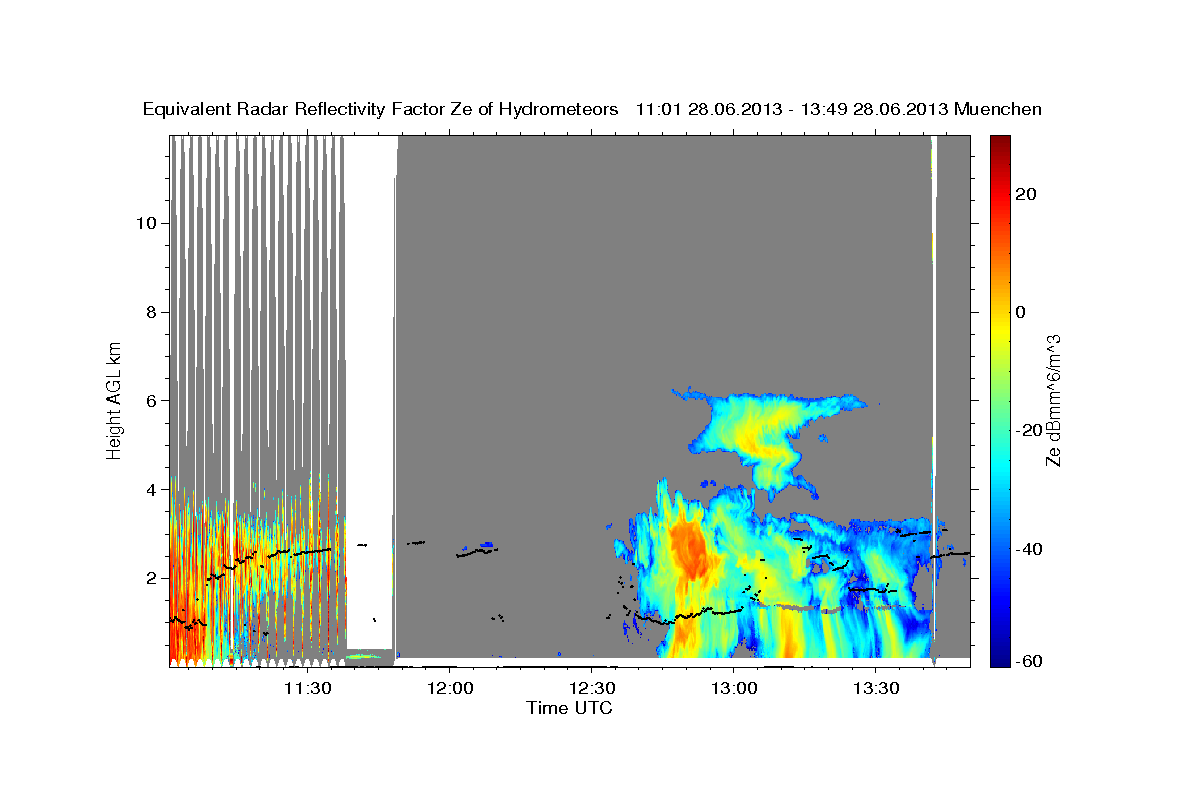Image resolution: width=1200 pixels, height=800 pixels.
Task: Click the height tick label '8'
Action: [152, 312]
